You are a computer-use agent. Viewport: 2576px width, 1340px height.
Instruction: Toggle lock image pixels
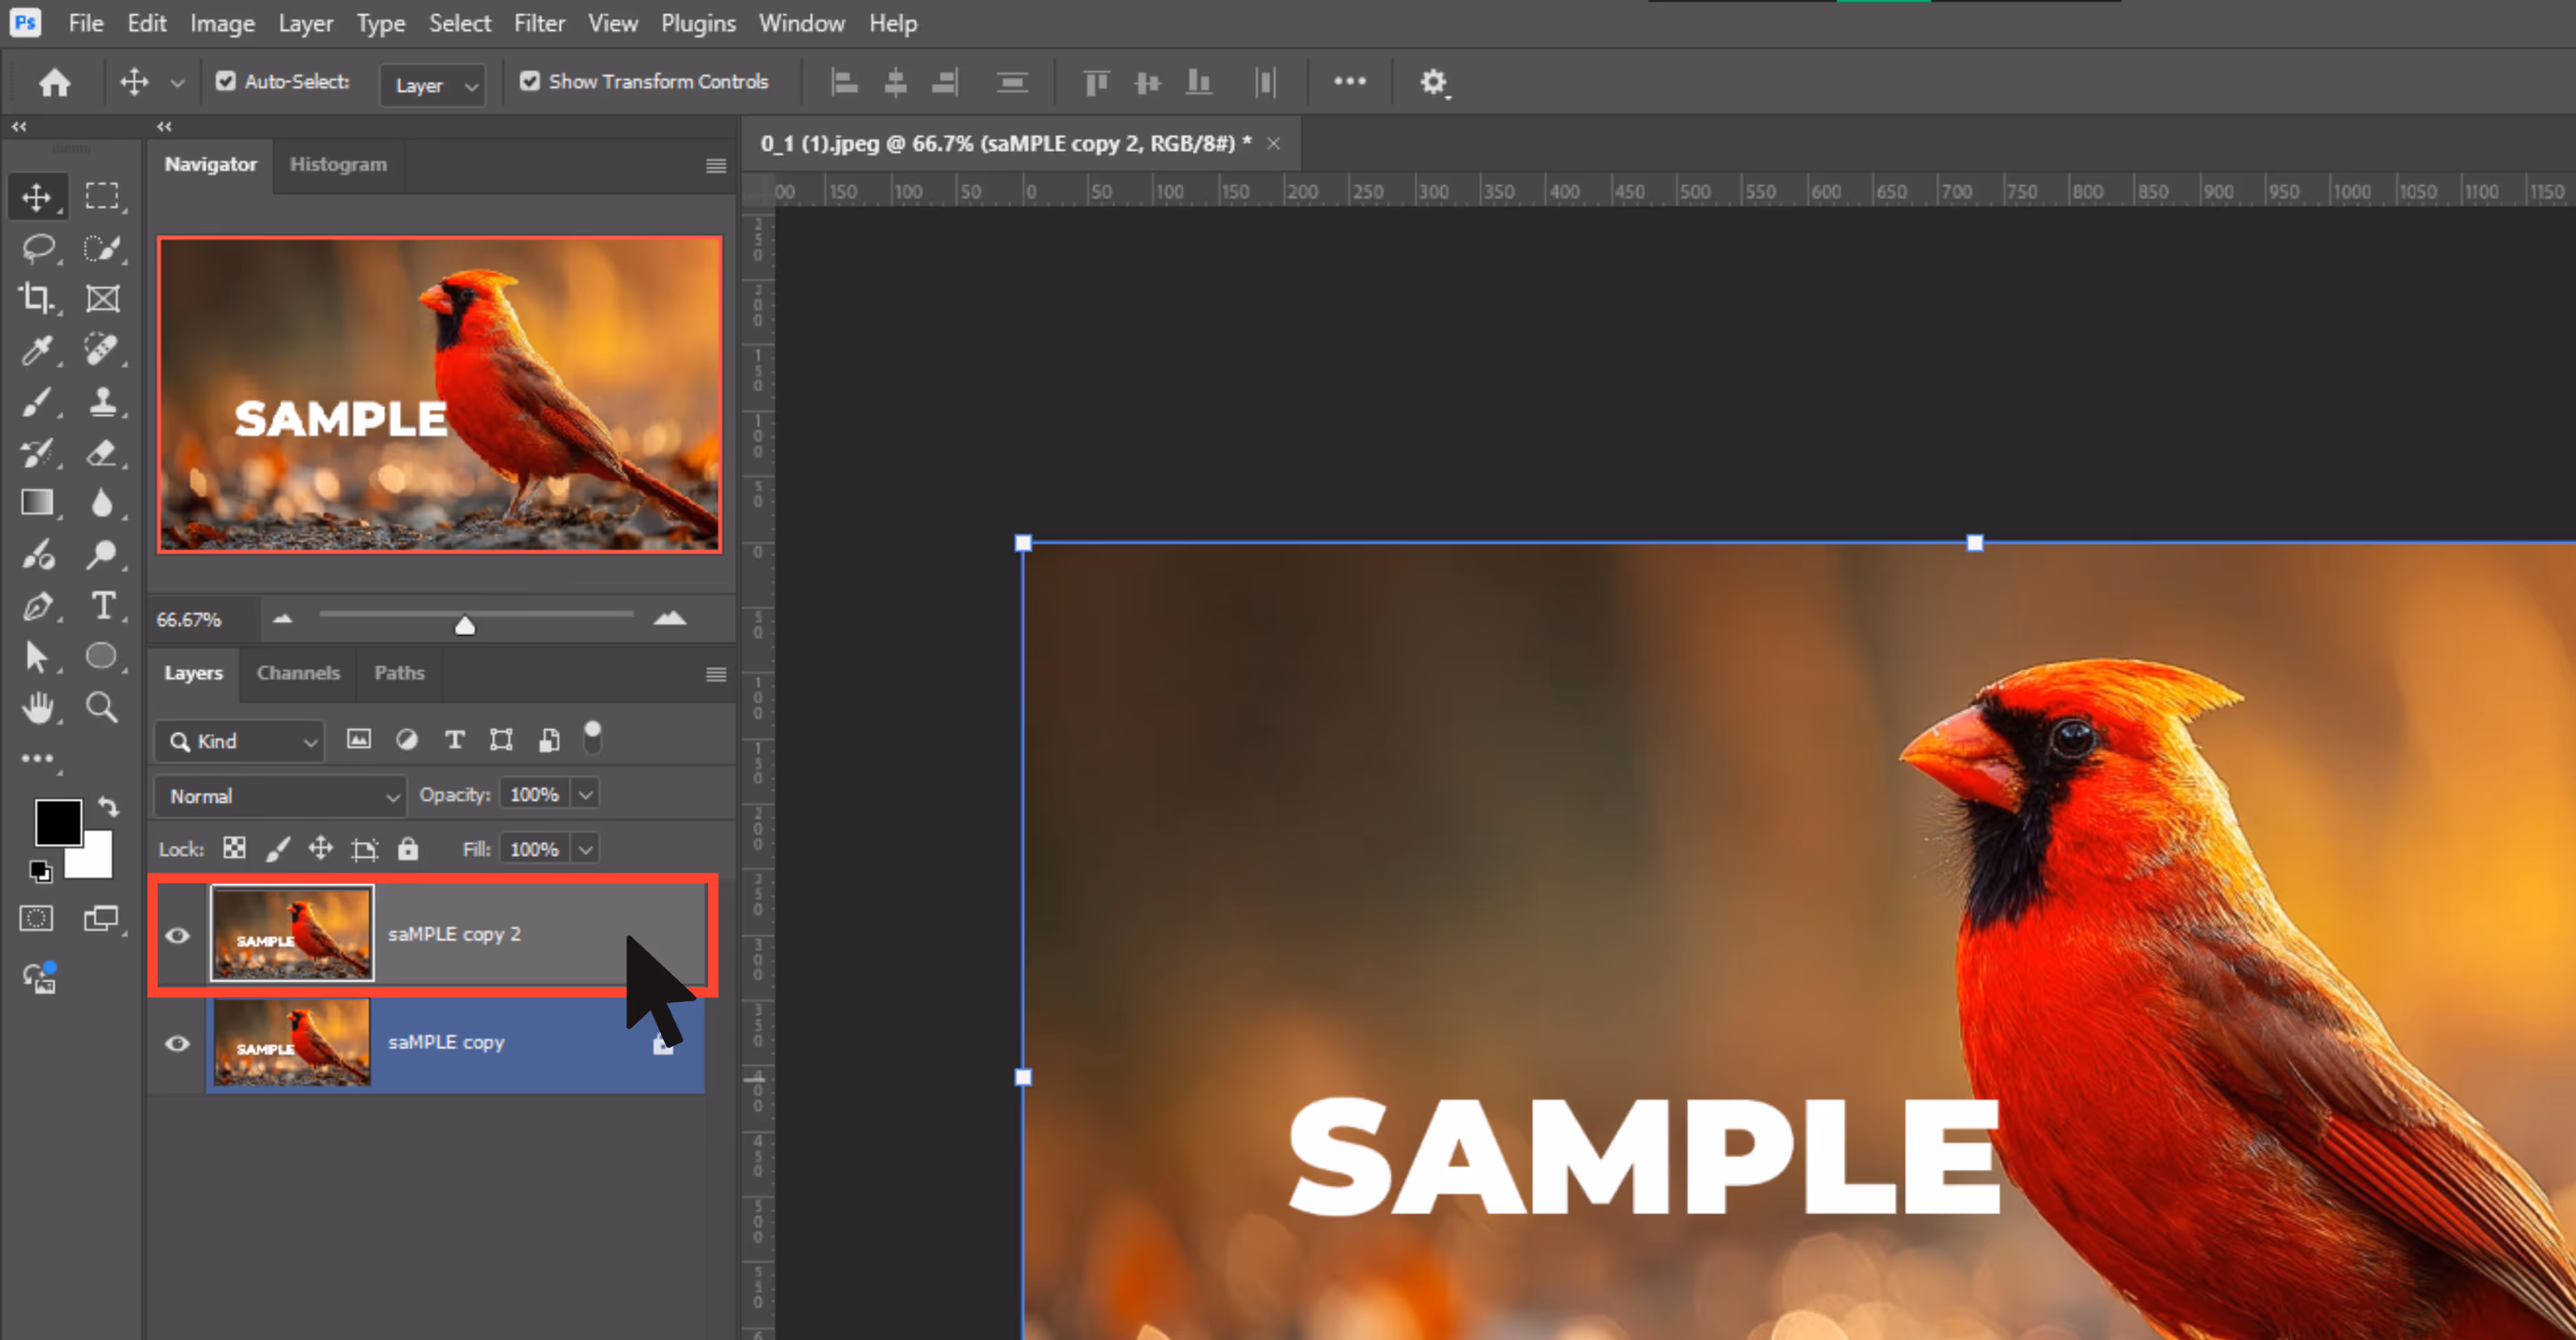(277, 849)
